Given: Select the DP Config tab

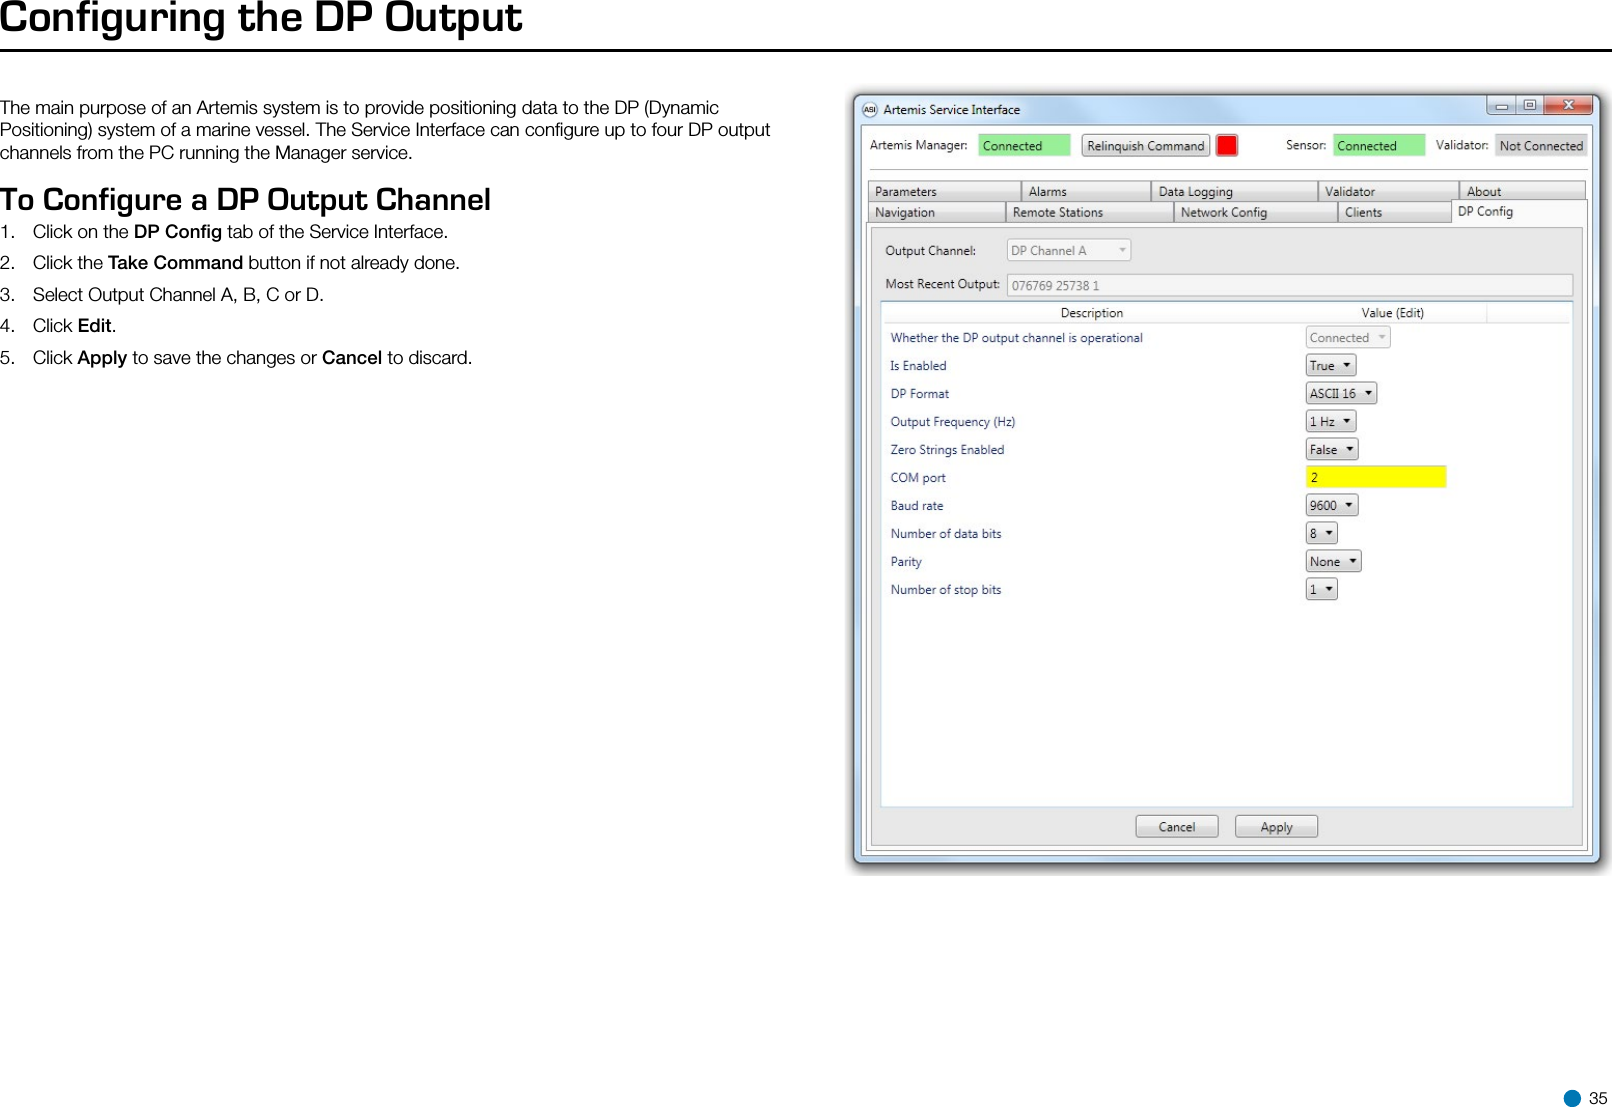Looking at the screenshot, I should [1518, 211].
